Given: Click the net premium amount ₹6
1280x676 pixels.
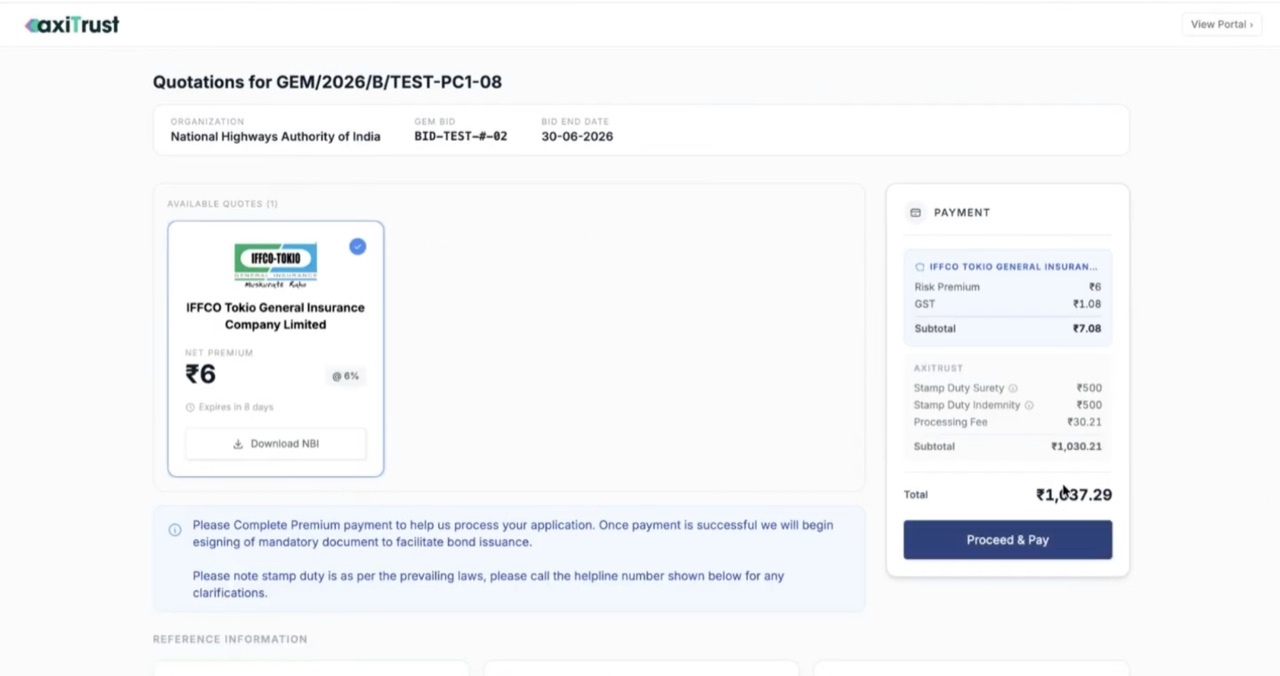Looking at the screenshot, I should [x=200, y=374].
